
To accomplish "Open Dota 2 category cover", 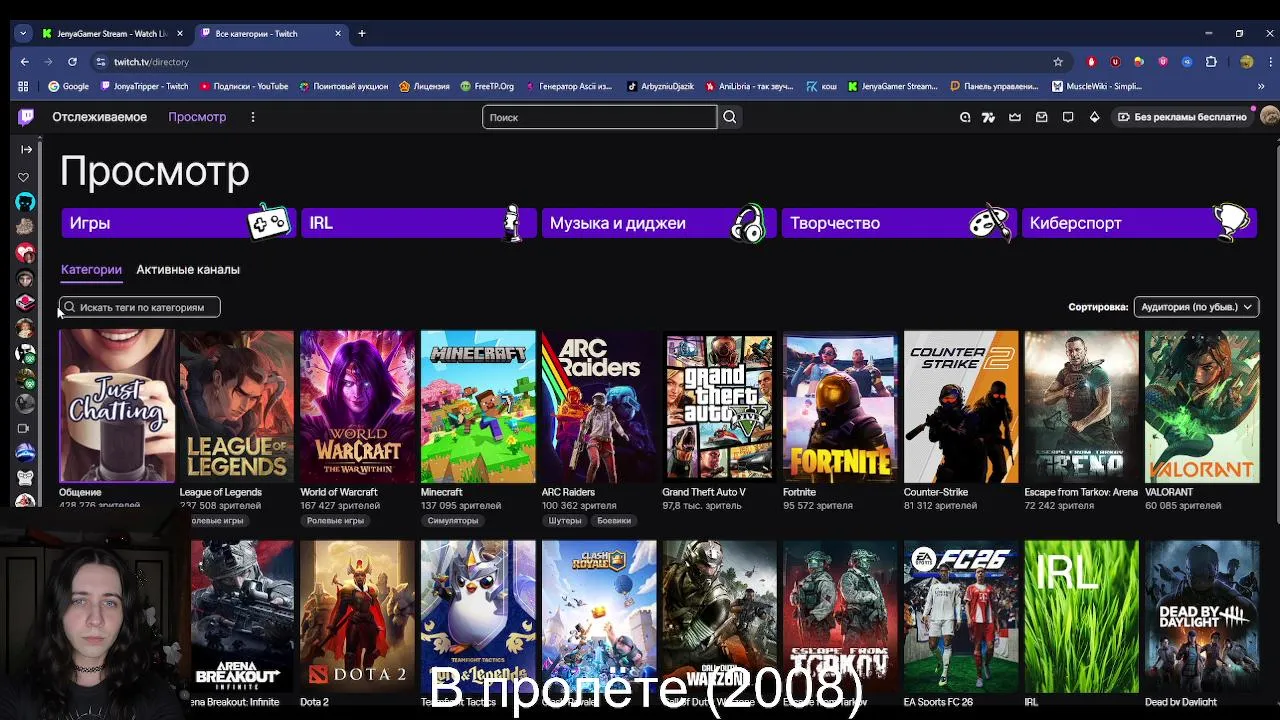I will click(357, 617).
